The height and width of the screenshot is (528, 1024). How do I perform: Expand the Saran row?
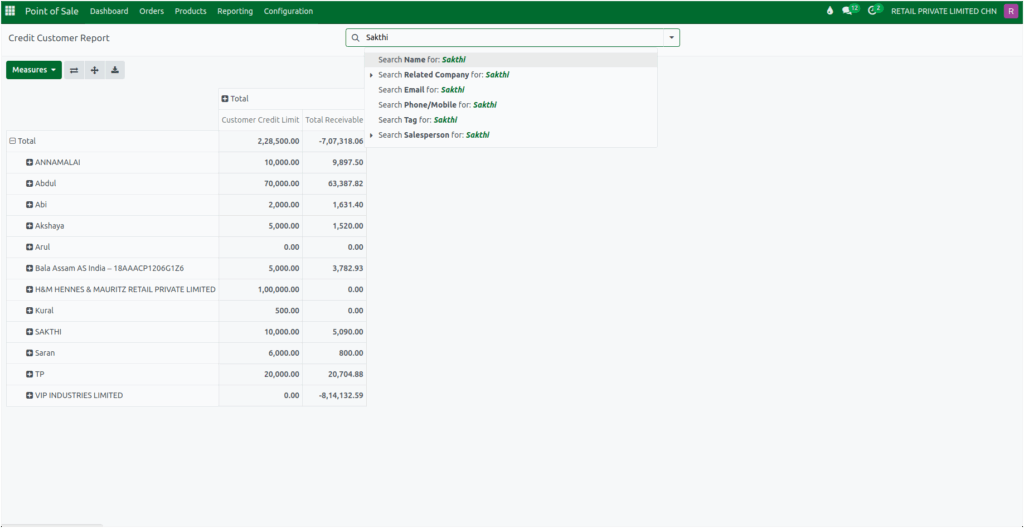pyautogui.click(x=29, y=353)
